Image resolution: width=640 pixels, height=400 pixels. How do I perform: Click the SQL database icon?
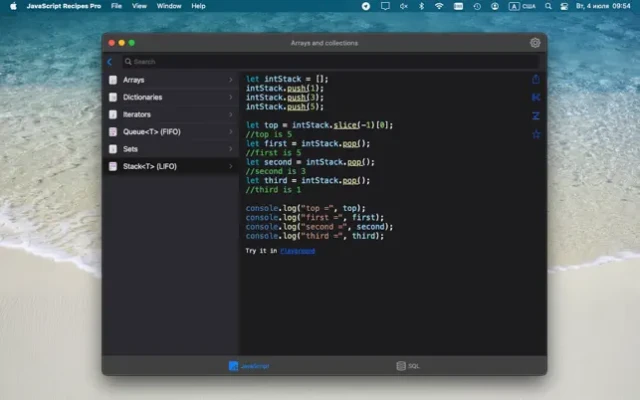(401, 366)
